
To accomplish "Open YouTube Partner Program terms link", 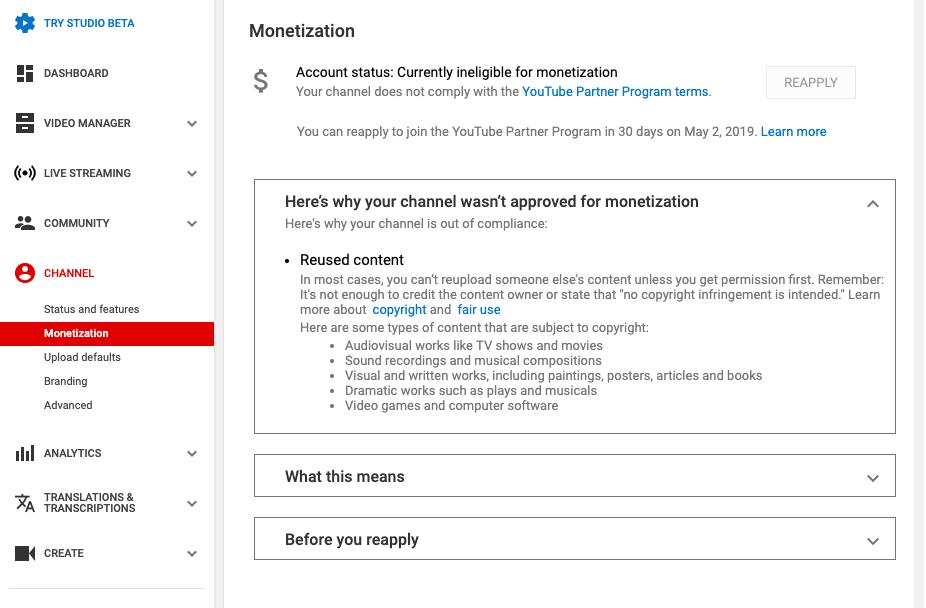I will (x=615, y=91).
